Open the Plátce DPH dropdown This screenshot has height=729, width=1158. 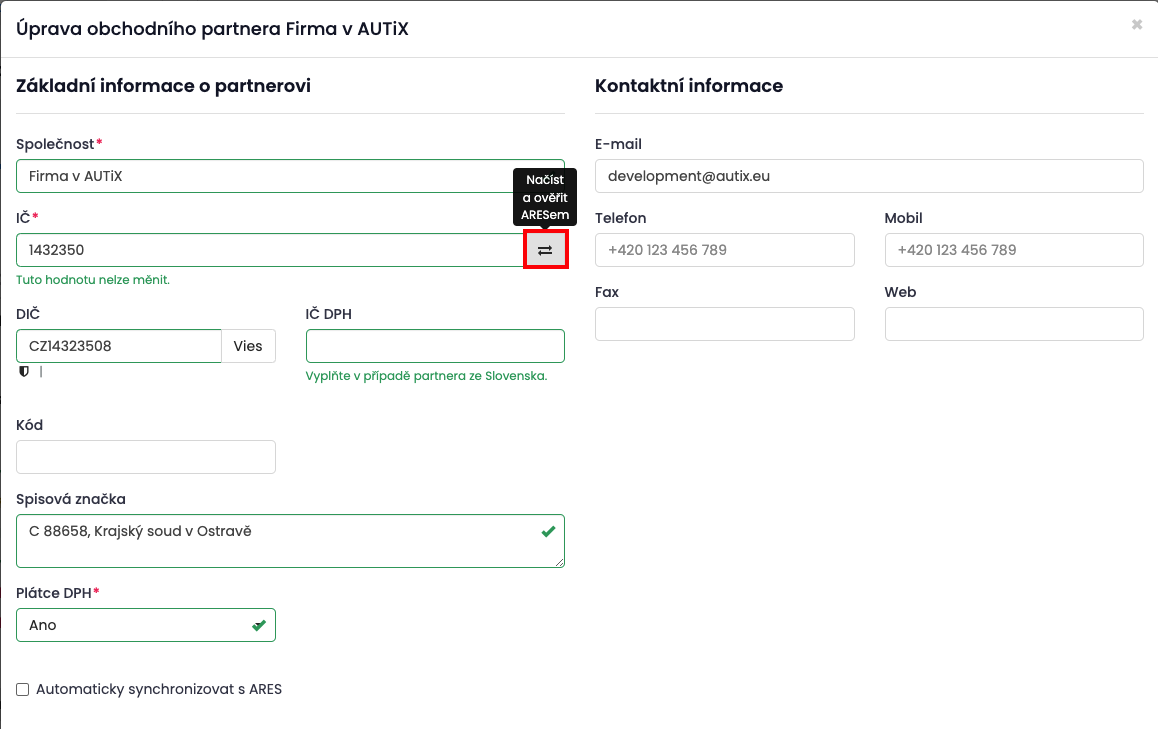146,625
